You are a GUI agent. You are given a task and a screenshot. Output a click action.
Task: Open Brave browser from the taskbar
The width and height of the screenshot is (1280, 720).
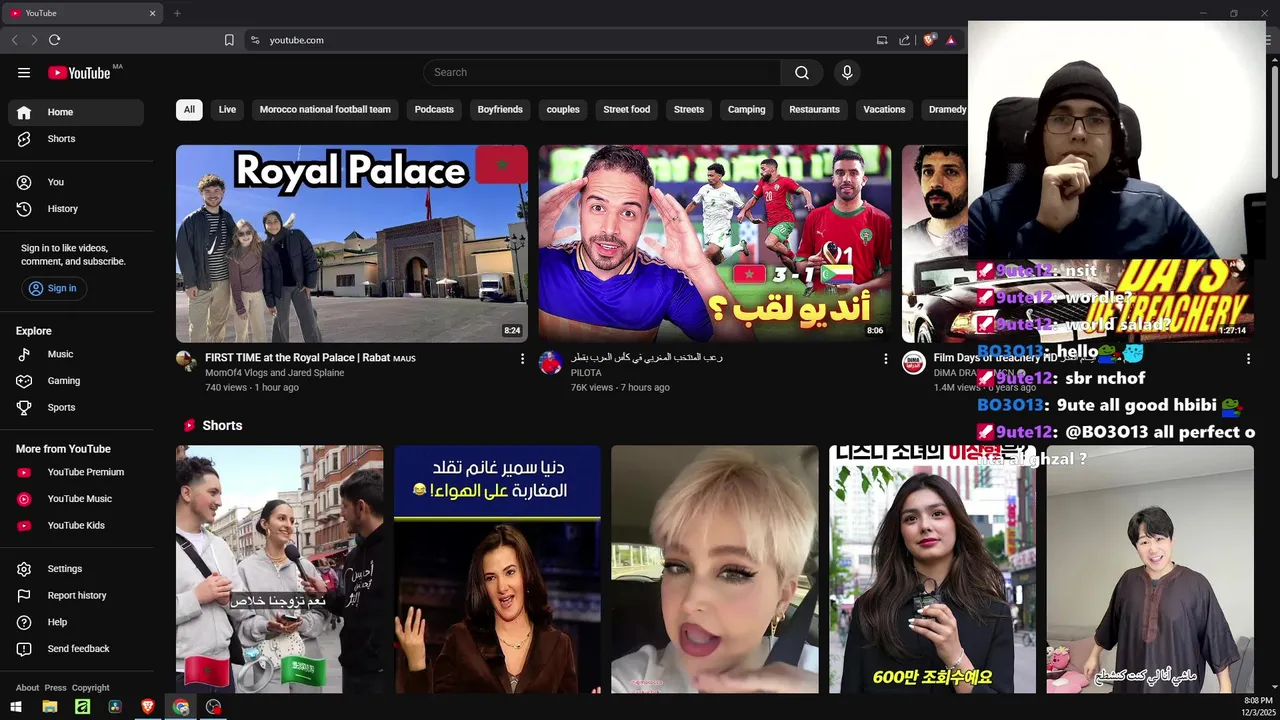(148, 707)
